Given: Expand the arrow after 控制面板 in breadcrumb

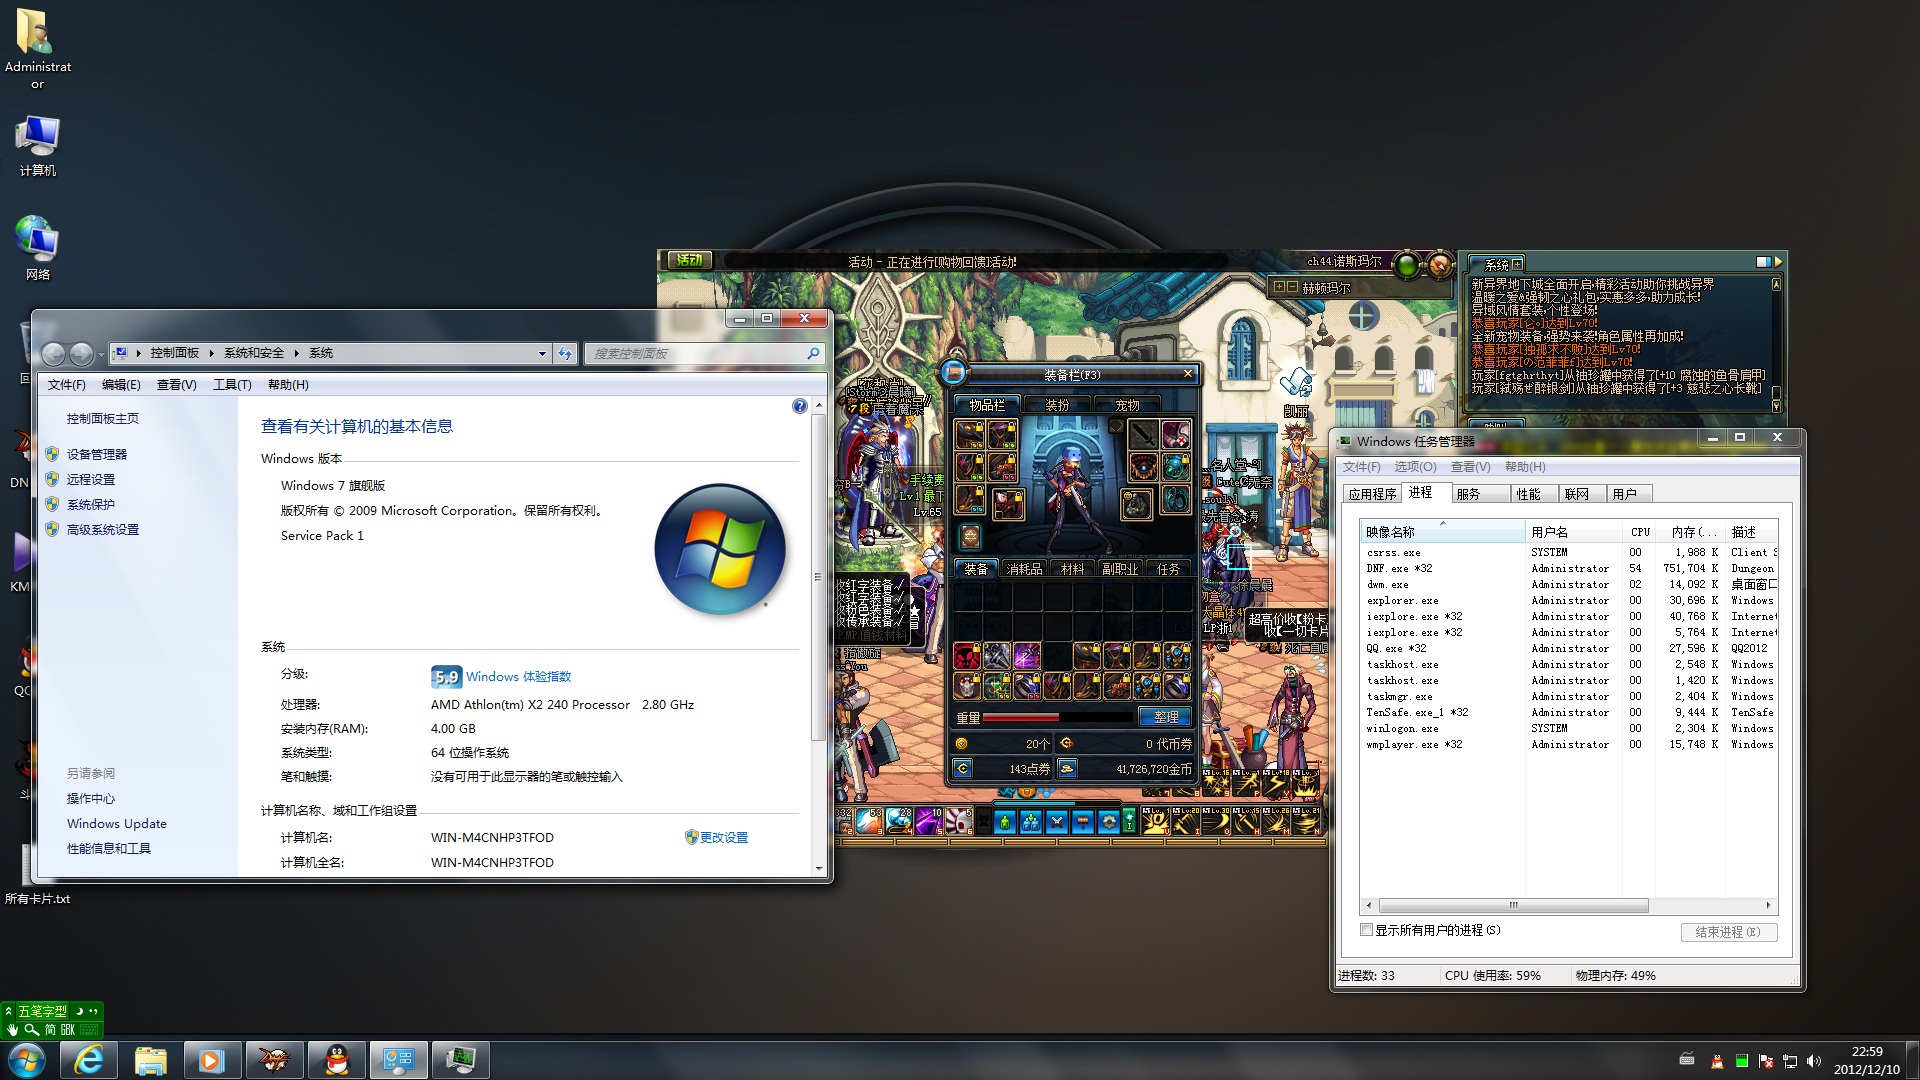Looking at the screenshot, I should [x=211, y=353].
